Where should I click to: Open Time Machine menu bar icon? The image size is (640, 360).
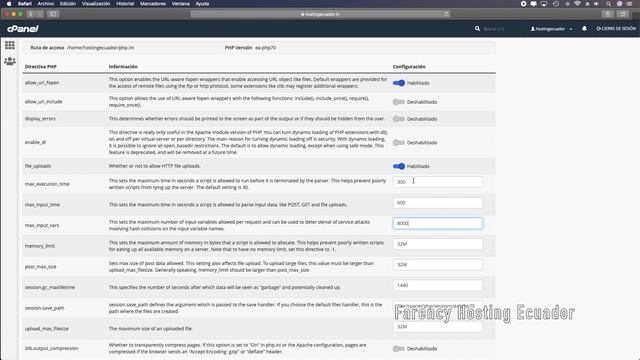click(x=556, y=4)
